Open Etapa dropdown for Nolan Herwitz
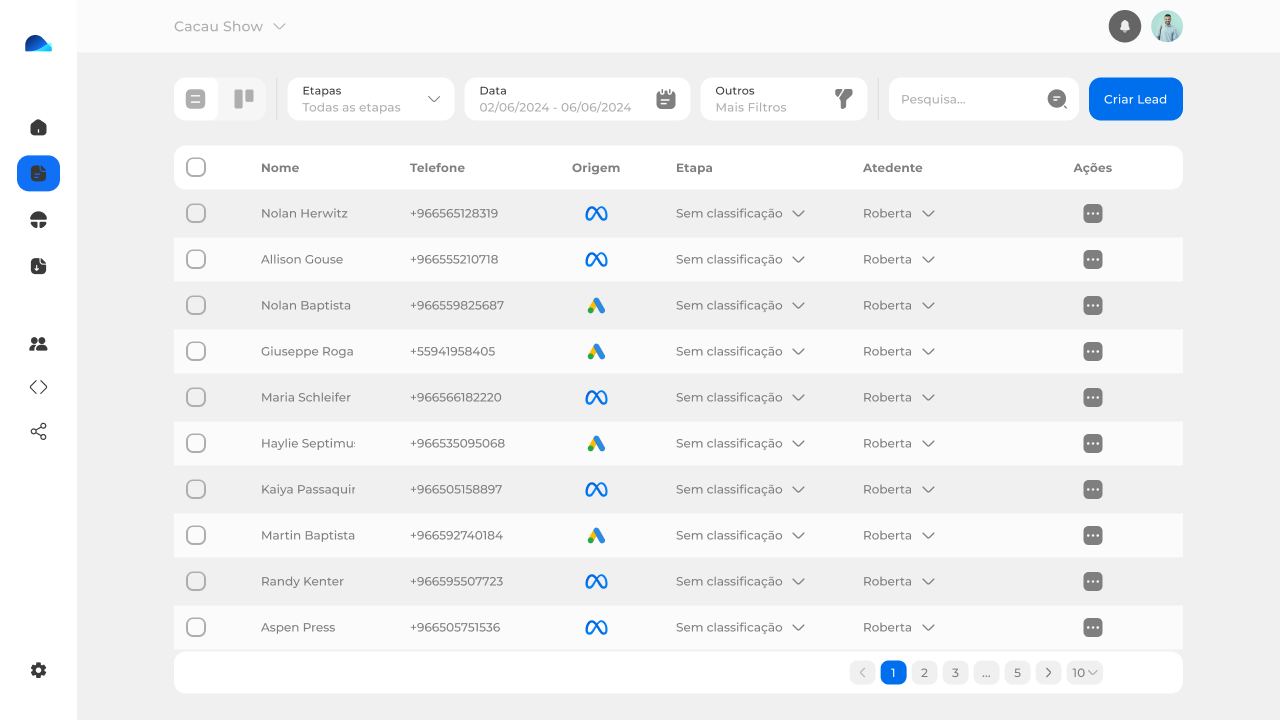This screenshot has width=1280, height=720. coord(741,213)
